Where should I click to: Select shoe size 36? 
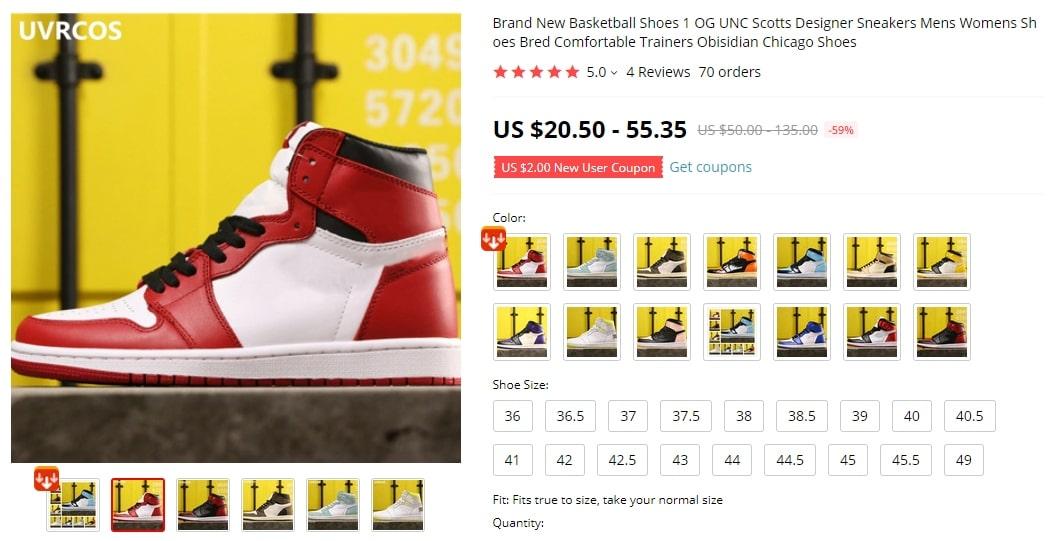coord(513,416)
